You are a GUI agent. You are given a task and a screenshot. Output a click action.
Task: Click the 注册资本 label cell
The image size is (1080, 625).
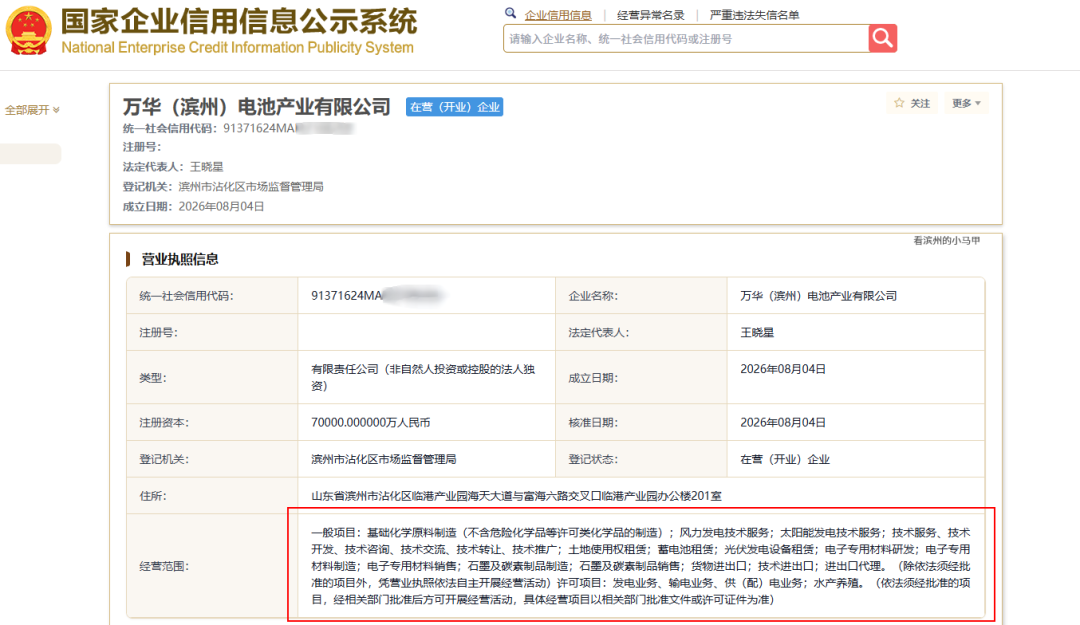tap(212, 422)
